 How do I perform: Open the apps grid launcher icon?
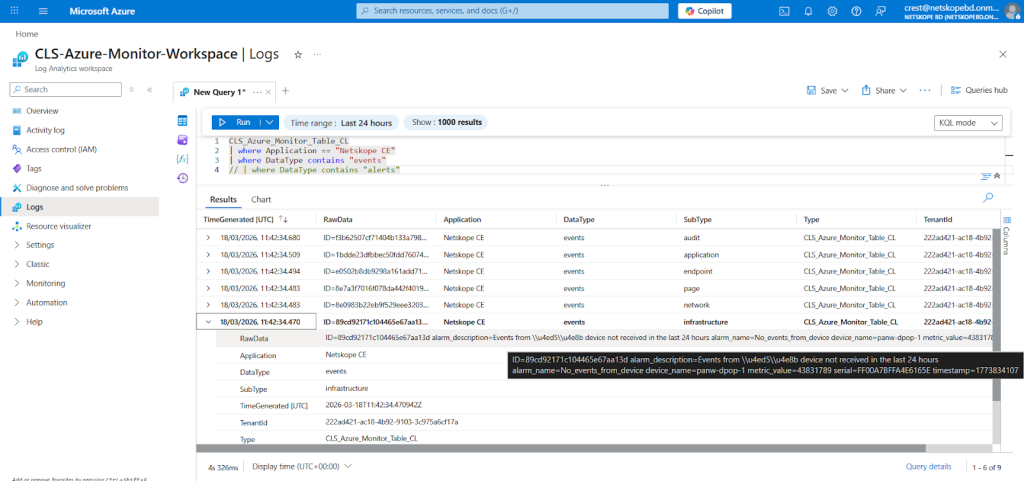[x=14, y=11]
